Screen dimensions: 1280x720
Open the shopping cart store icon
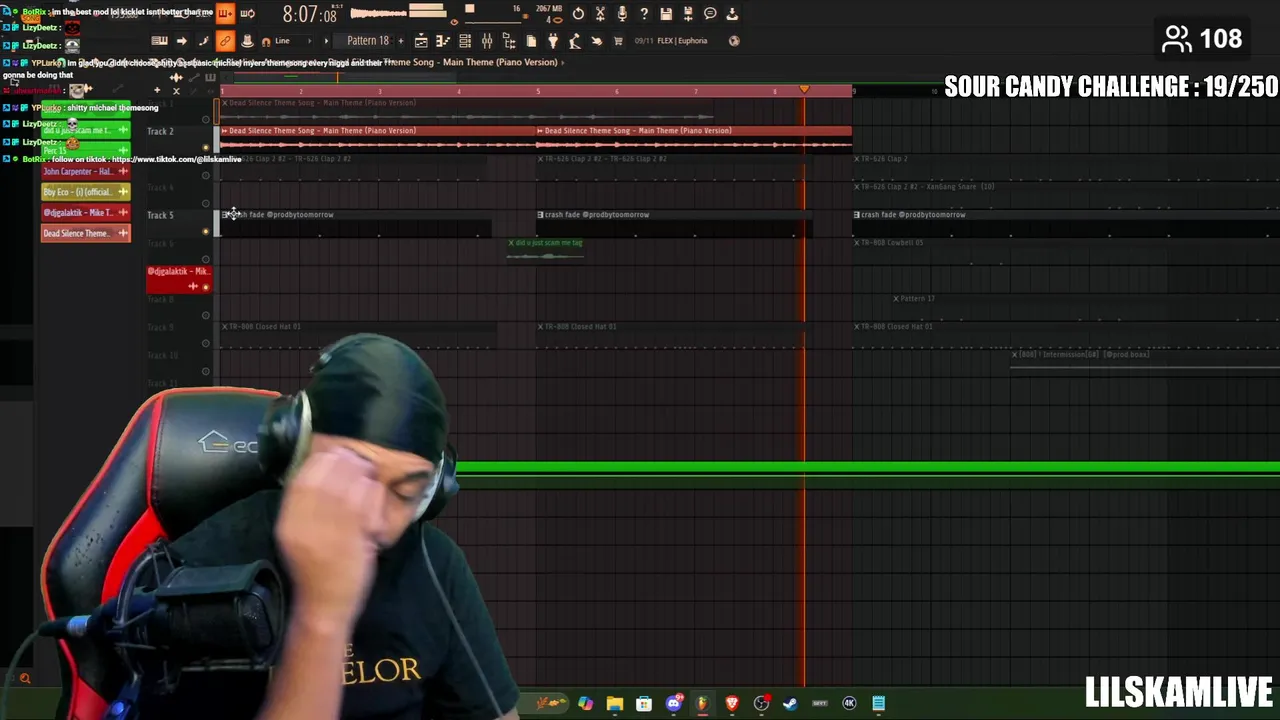point(618,41)
